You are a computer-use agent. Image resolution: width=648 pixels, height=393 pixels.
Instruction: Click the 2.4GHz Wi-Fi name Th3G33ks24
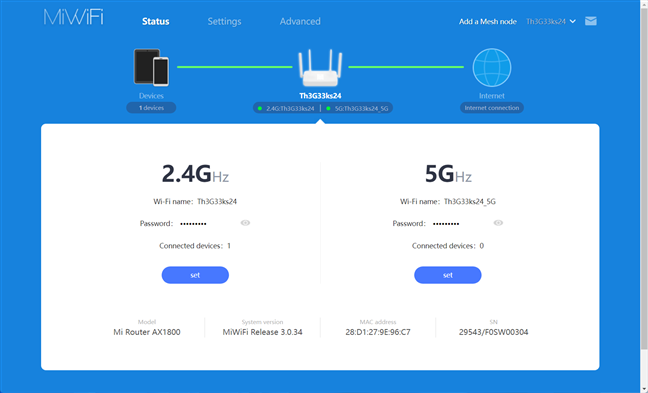point(217,202)
